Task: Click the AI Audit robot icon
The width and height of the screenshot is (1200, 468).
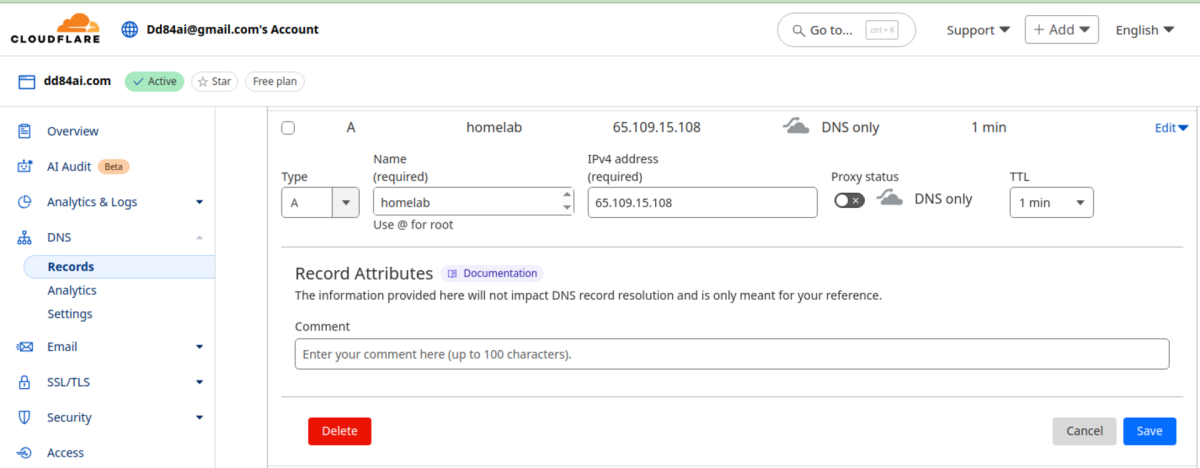Action: click(x=25, y=167)
